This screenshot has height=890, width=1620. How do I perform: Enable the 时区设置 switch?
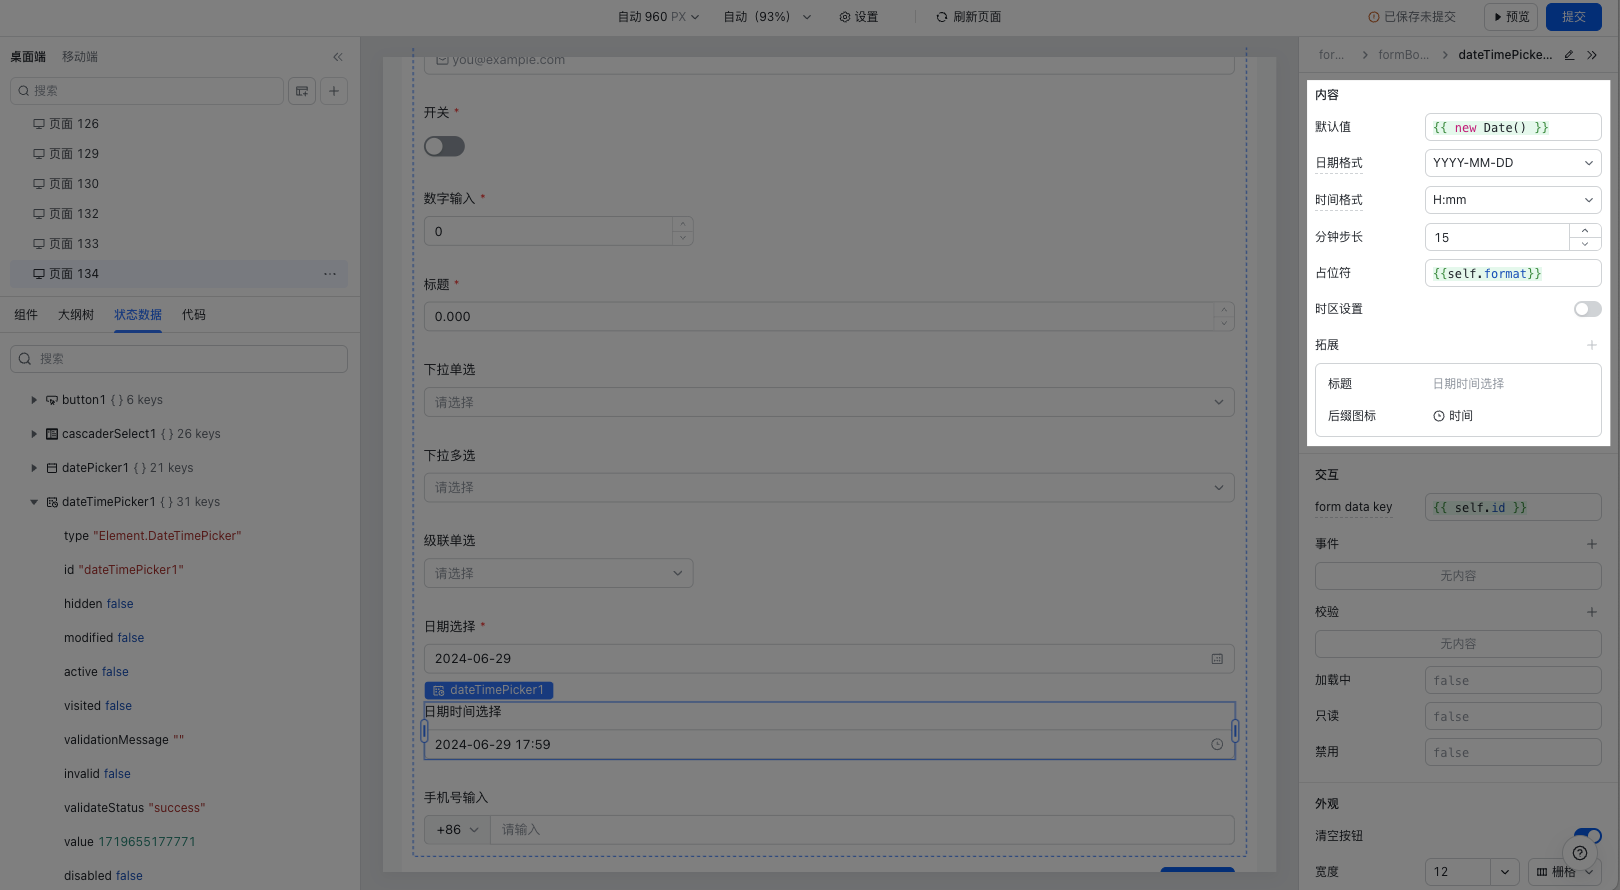1587,309
